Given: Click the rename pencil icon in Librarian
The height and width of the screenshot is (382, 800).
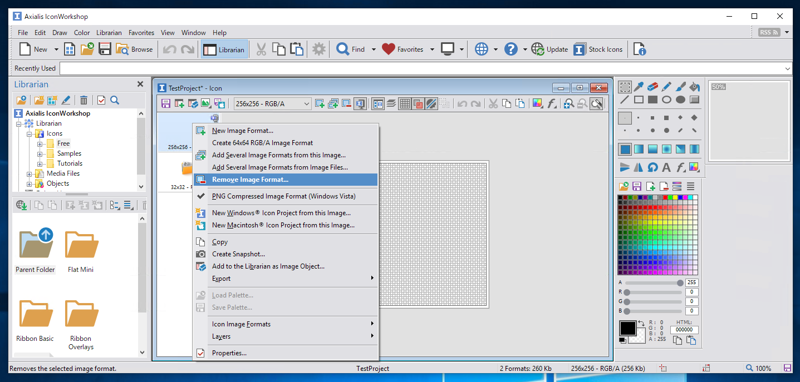Looking at the screenshot, I should [66, 100].
